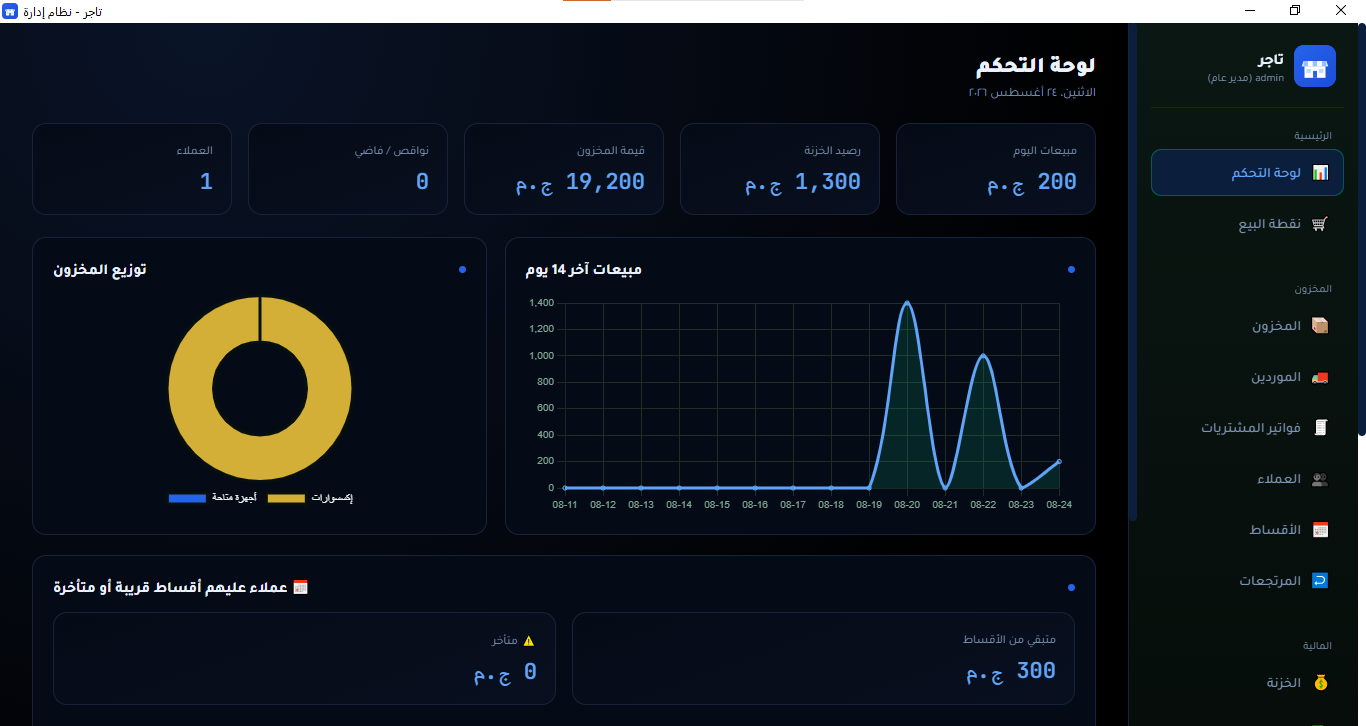Select الأقساط in the sidebar
Image resolution: width=1366 pixels, height=726 pixels.
[1247, 530]
